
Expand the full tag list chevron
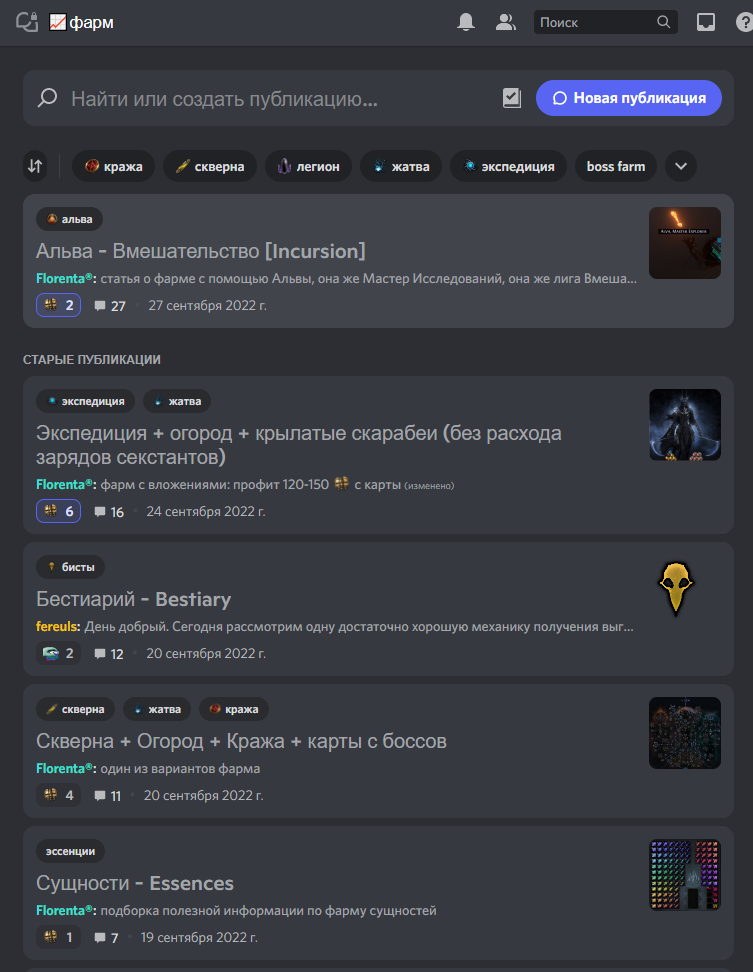[680, 166]
